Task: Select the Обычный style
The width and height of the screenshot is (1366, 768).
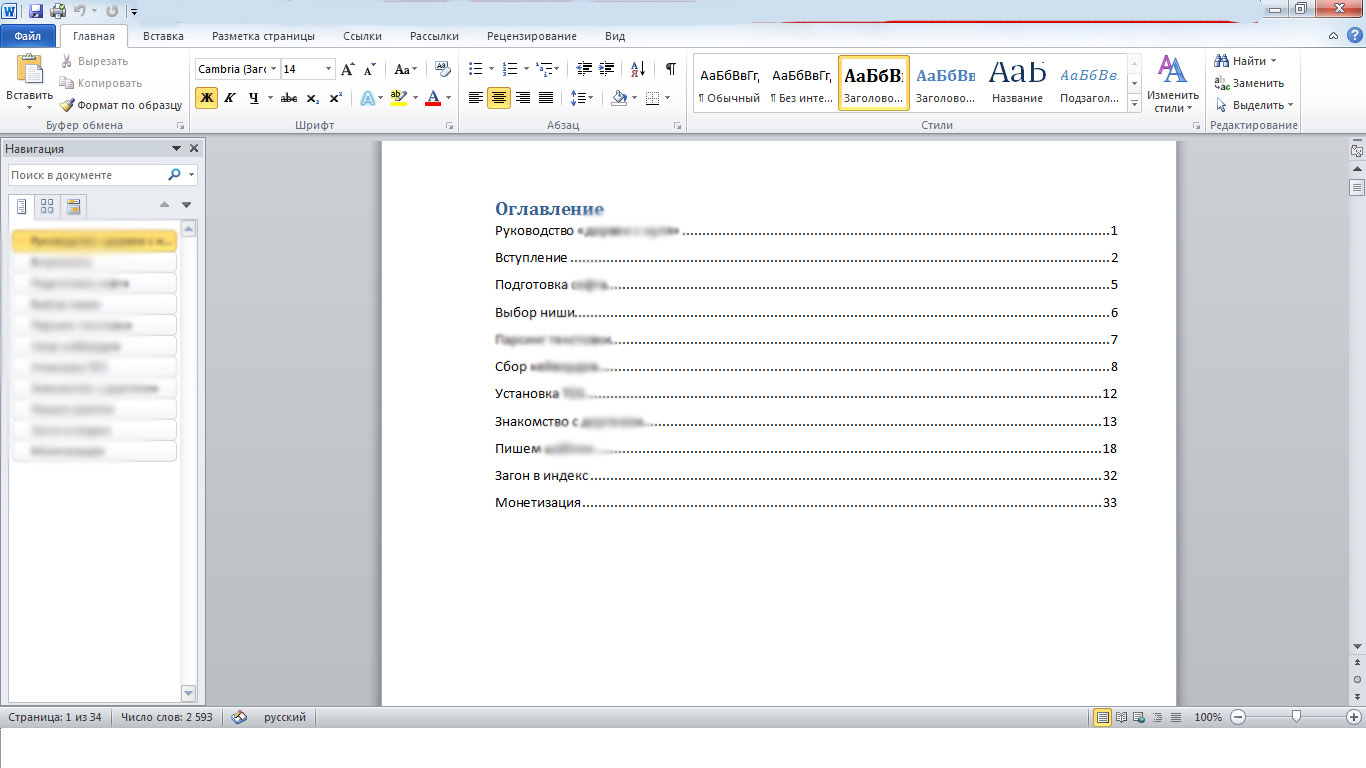Action: pos(729,84)
